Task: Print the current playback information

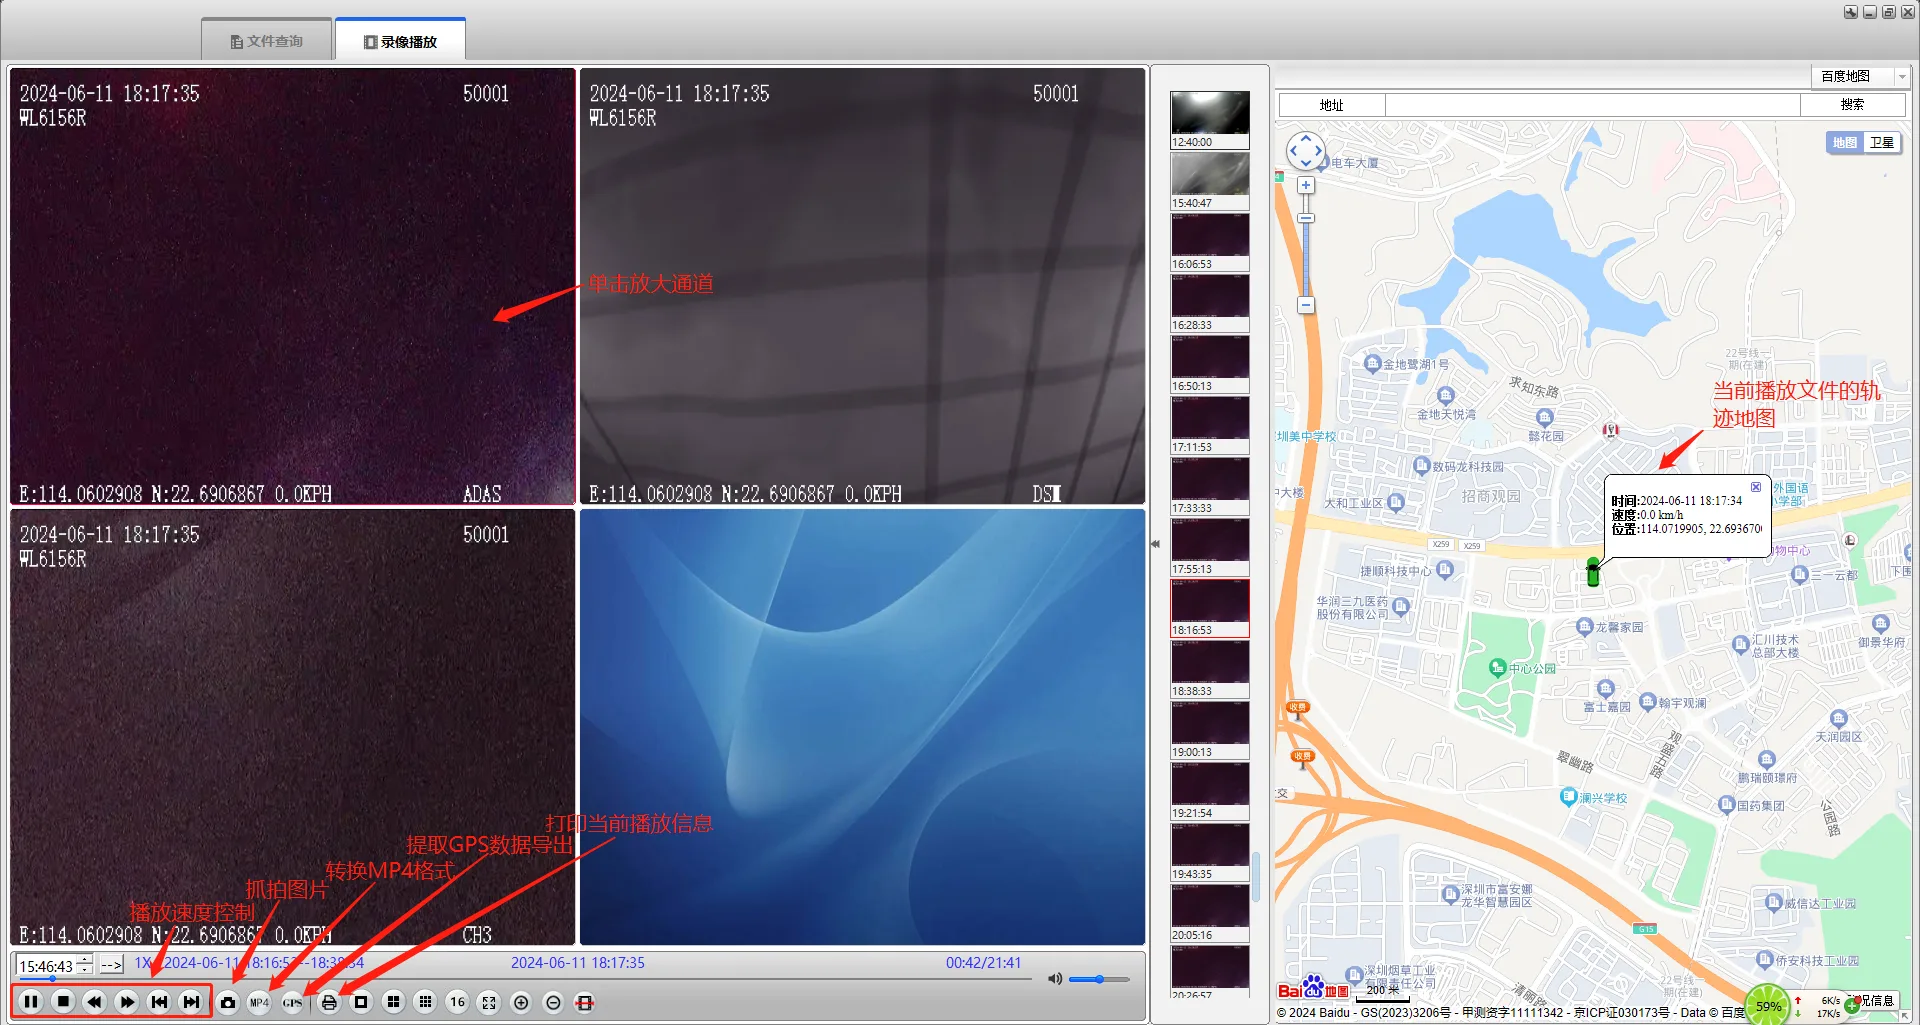Action: [329, 1002]
